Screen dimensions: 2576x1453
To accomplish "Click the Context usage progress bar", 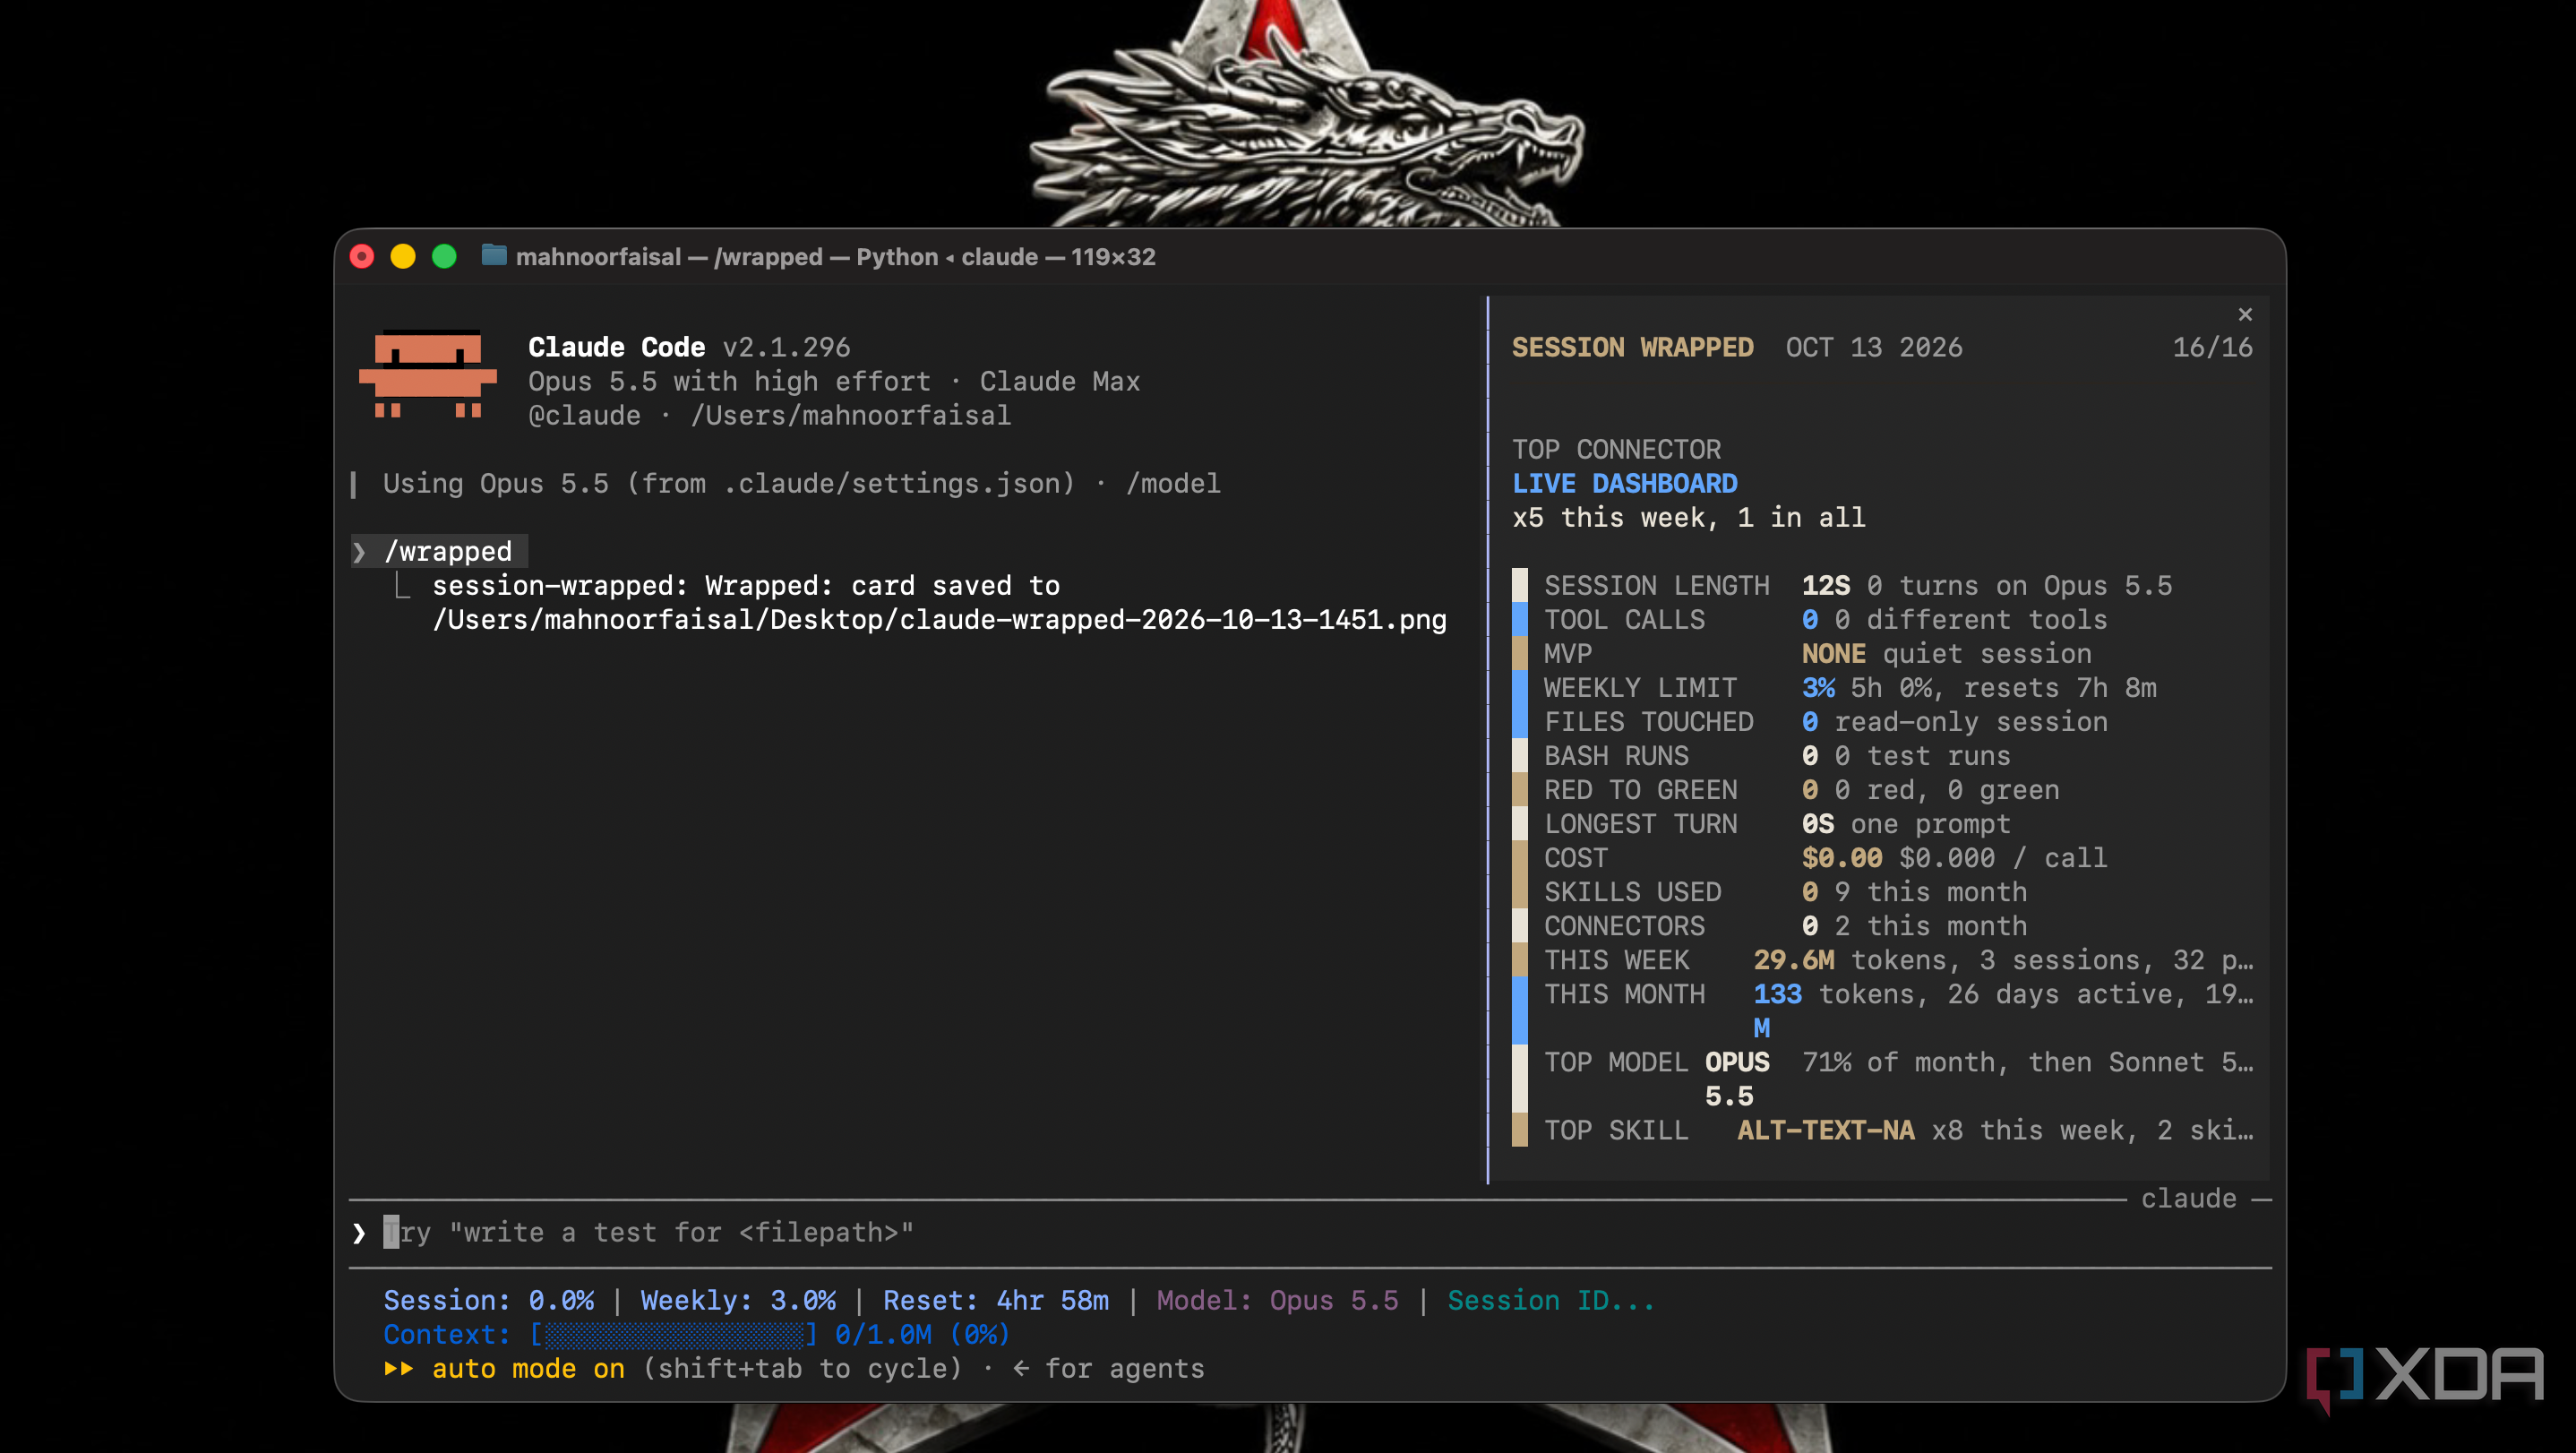I will click(x=674, y=1334).
